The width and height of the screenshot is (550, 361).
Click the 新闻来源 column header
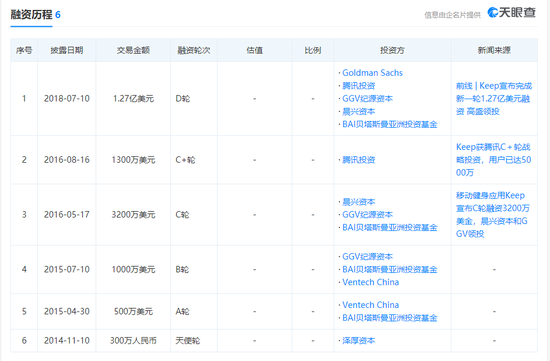point(494,50)
